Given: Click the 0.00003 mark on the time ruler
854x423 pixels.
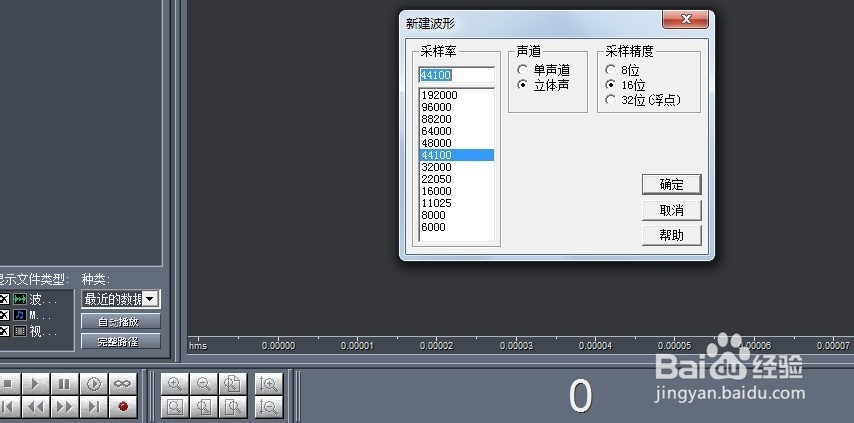Looking at the screenshot, I should coord(516,346).
